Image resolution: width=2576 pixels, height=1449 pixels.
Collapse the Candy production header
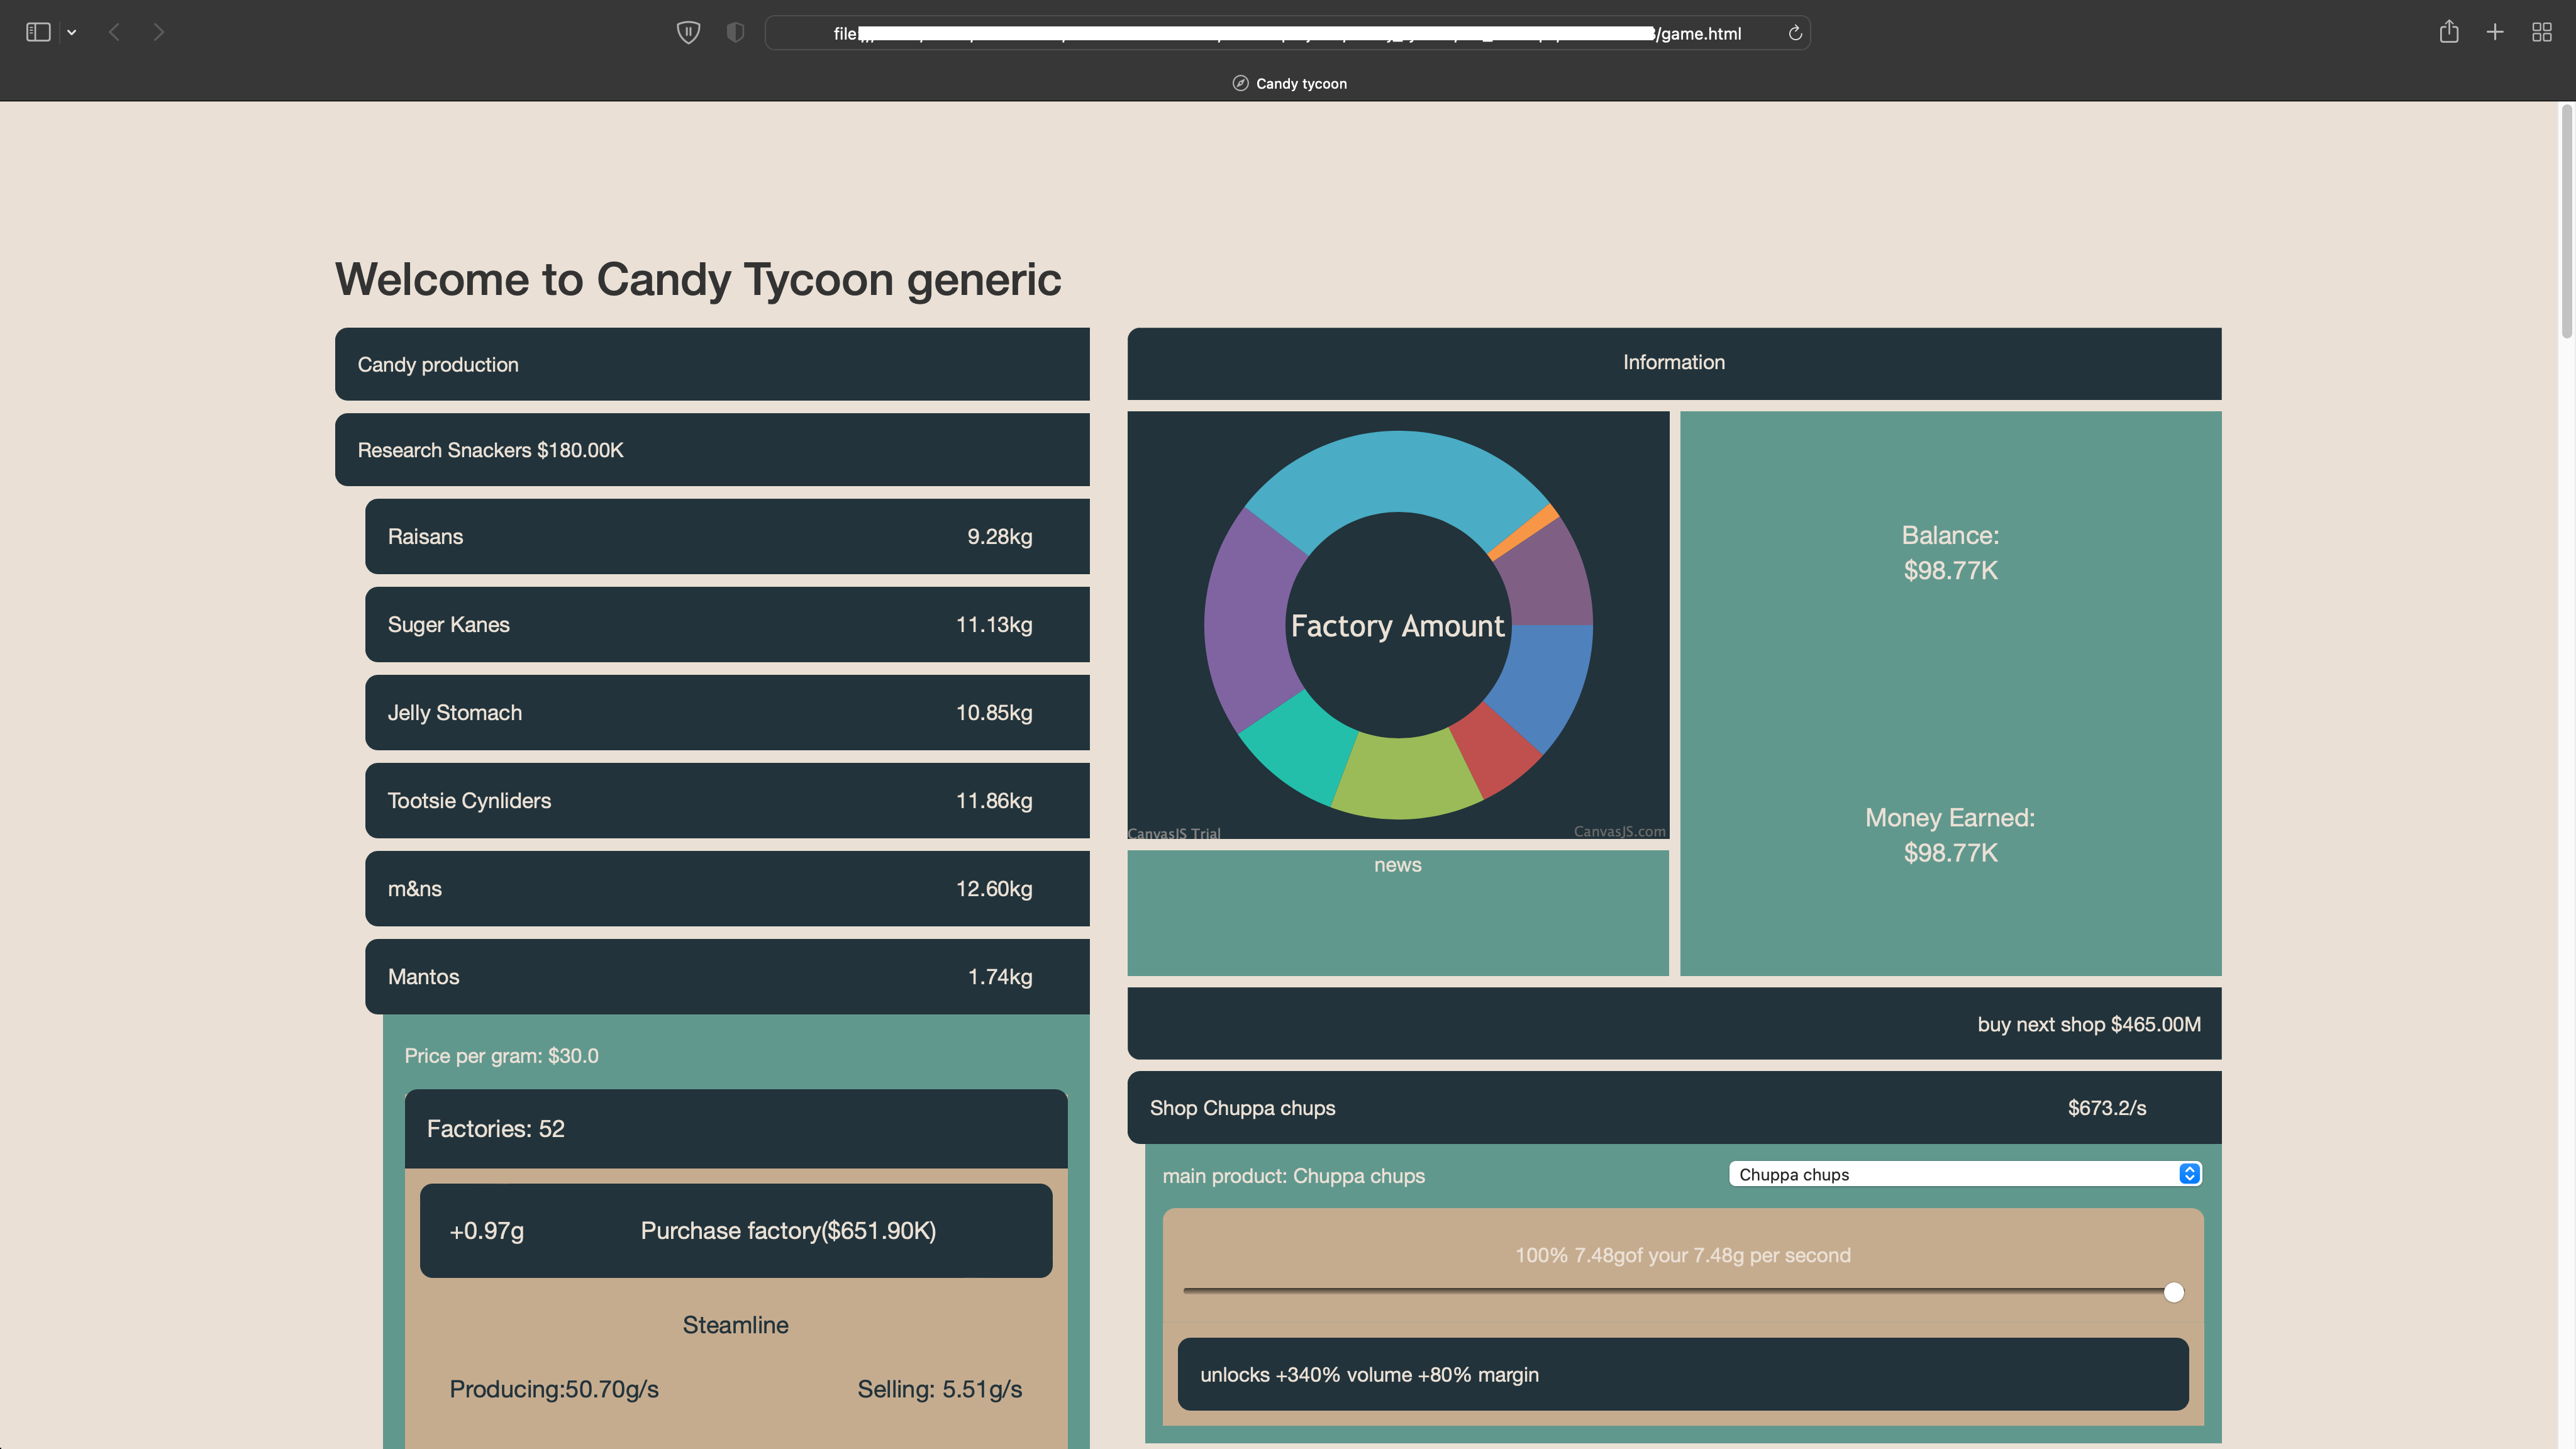712,364
